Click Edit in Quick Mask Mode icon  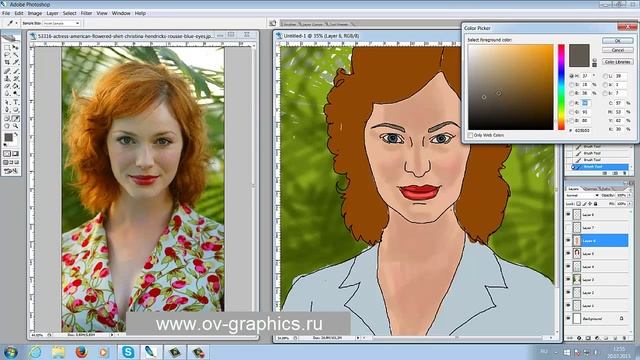[16, 154]
